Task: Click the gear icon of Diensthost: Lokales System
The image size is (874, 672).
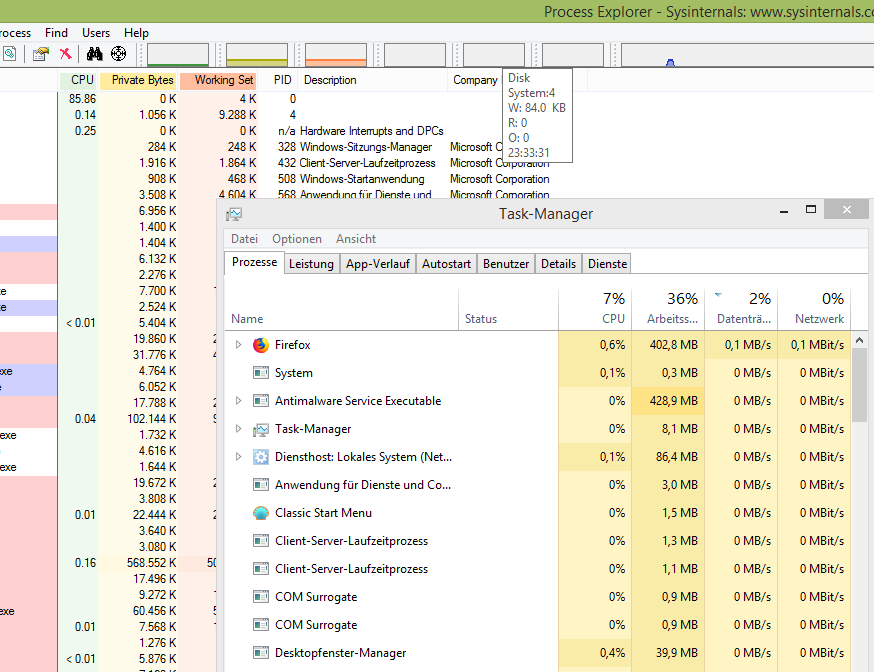Action: 260,457
